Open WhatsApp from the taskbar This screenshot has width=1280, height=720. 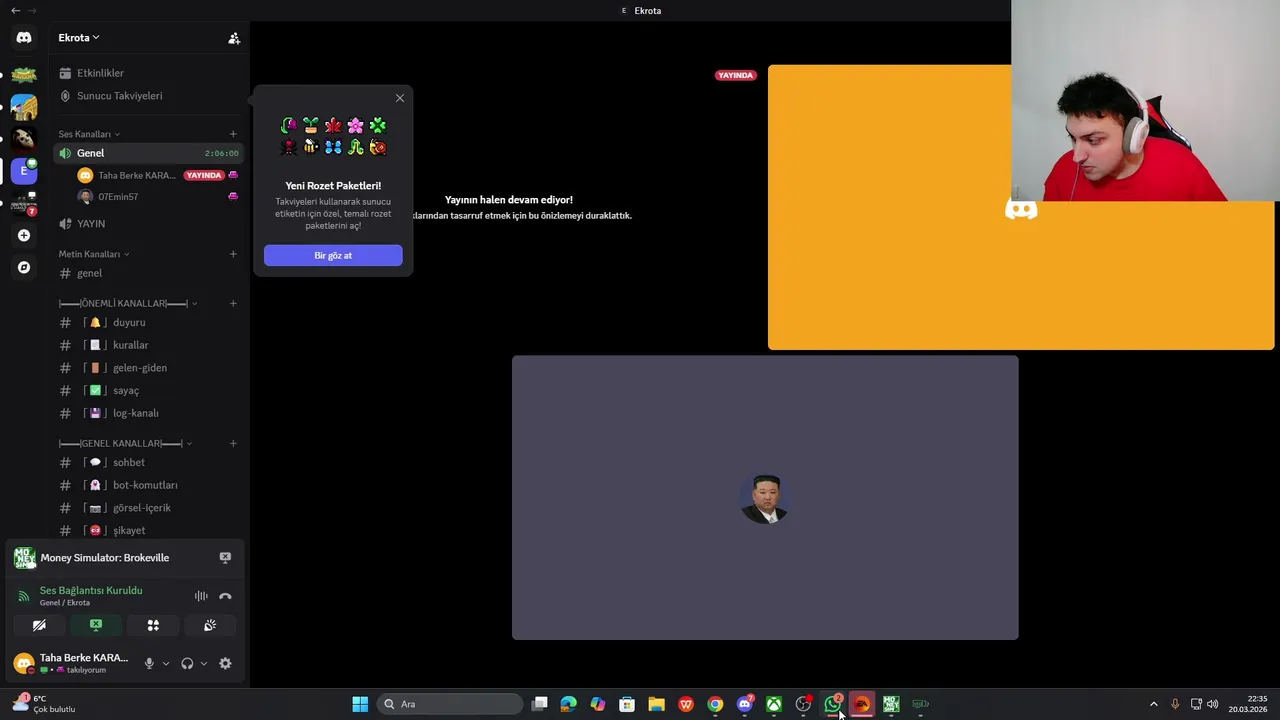833,704
